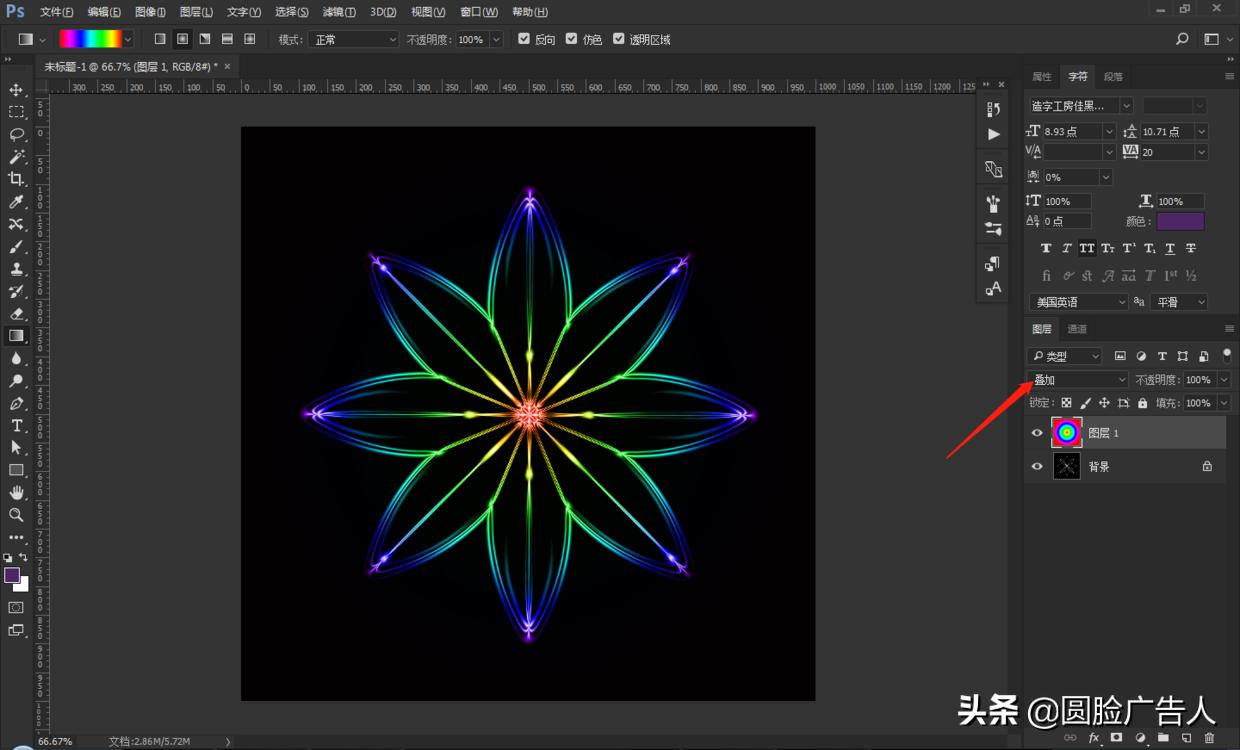Toggle the 仿色 dither checkbox

(570, 39)
